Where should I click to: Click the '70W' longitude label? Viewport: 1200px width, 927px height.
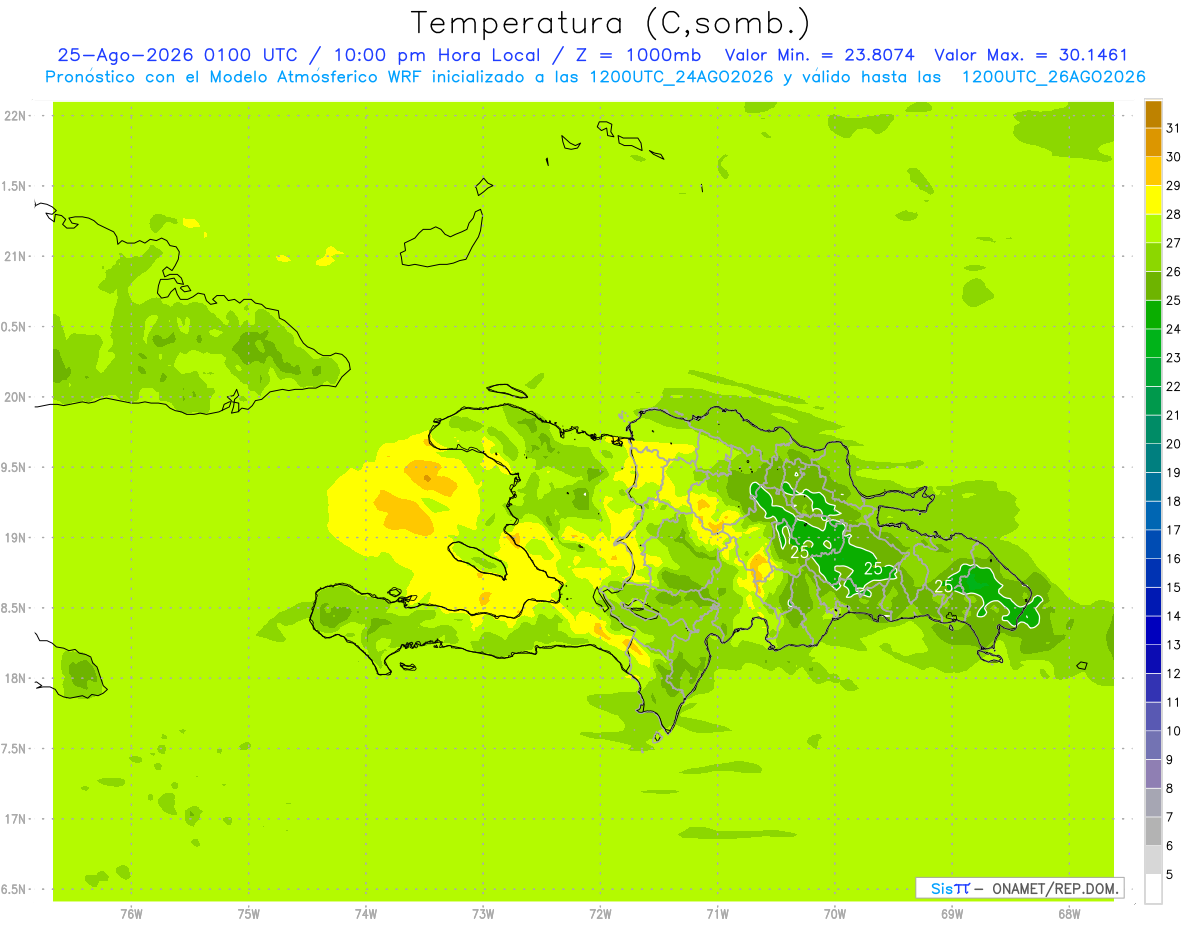[834, 913]
